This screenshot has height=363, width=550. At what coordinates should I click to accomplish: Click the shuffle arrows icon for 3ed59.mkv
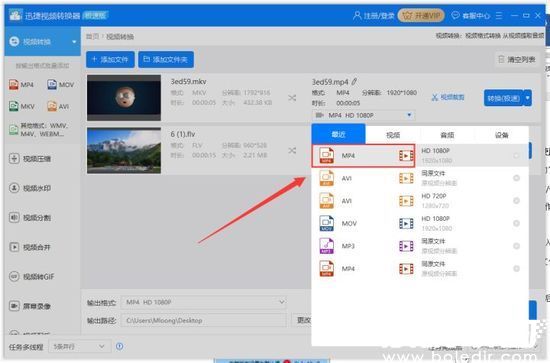[x=292, y=98]
